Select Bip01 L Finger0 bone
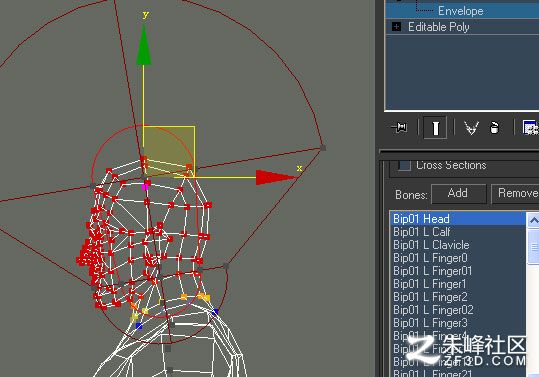Image resolution: width=539 pixels, height=377 pixels. [x=458, y=258]
